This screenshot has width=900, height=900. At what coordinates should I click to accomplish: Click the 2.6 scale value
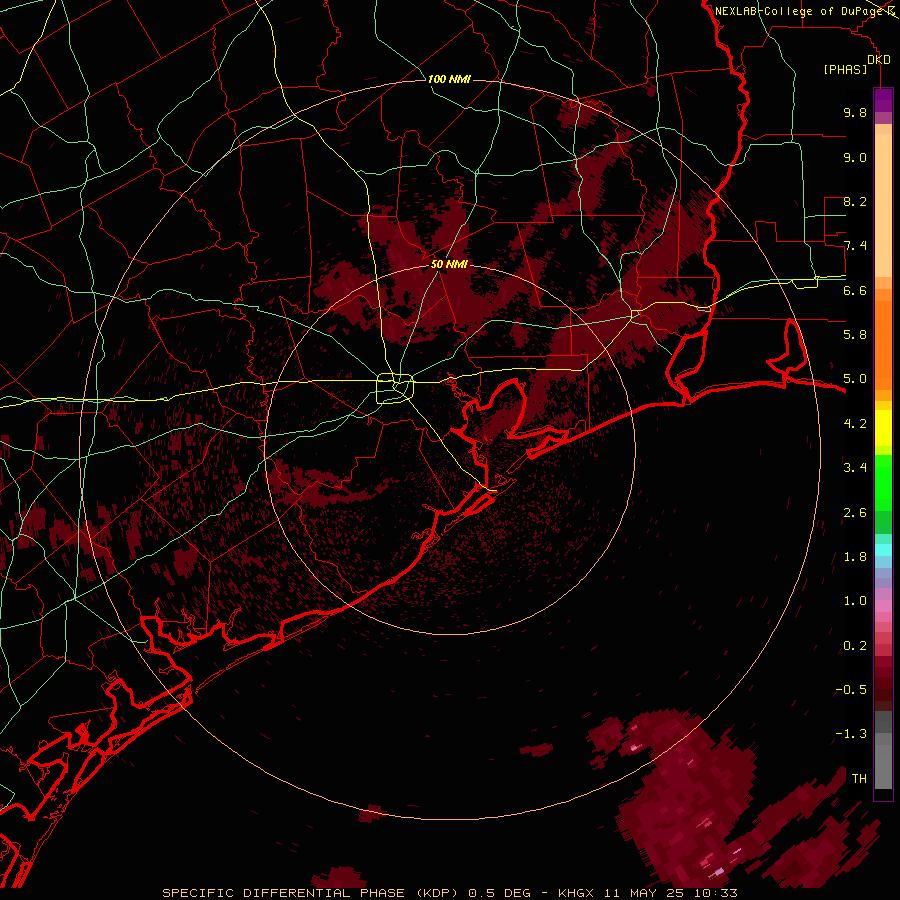pyautogui.click(x=855, y=513)
